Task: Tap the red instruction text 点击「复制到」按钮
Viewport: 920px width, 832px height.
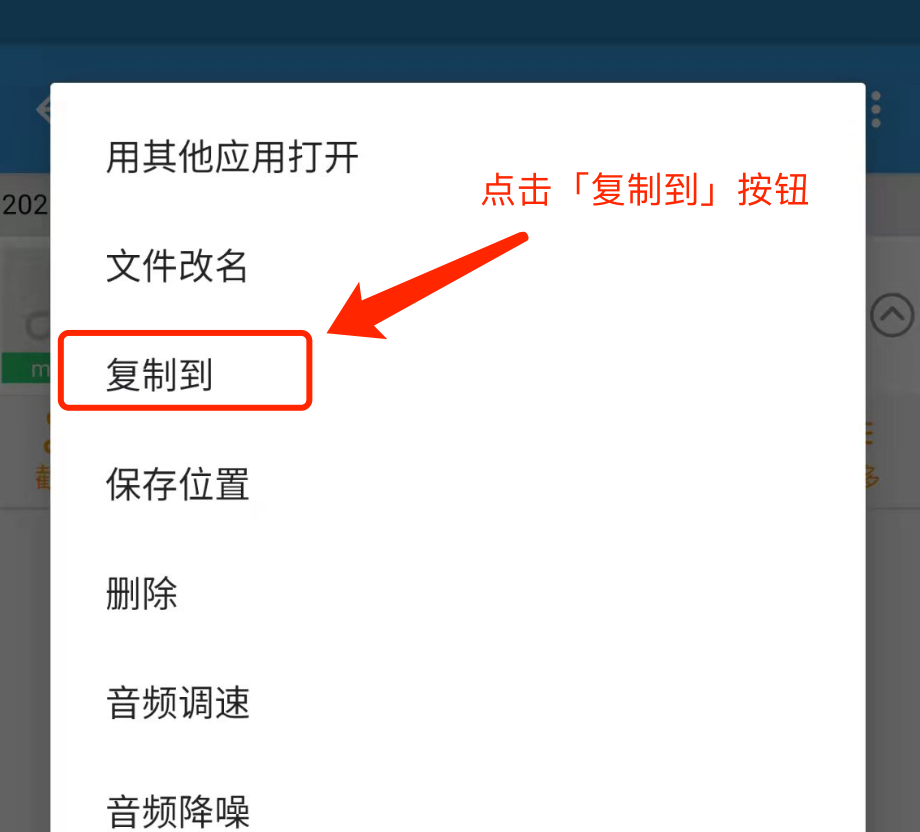Action: 645,190
